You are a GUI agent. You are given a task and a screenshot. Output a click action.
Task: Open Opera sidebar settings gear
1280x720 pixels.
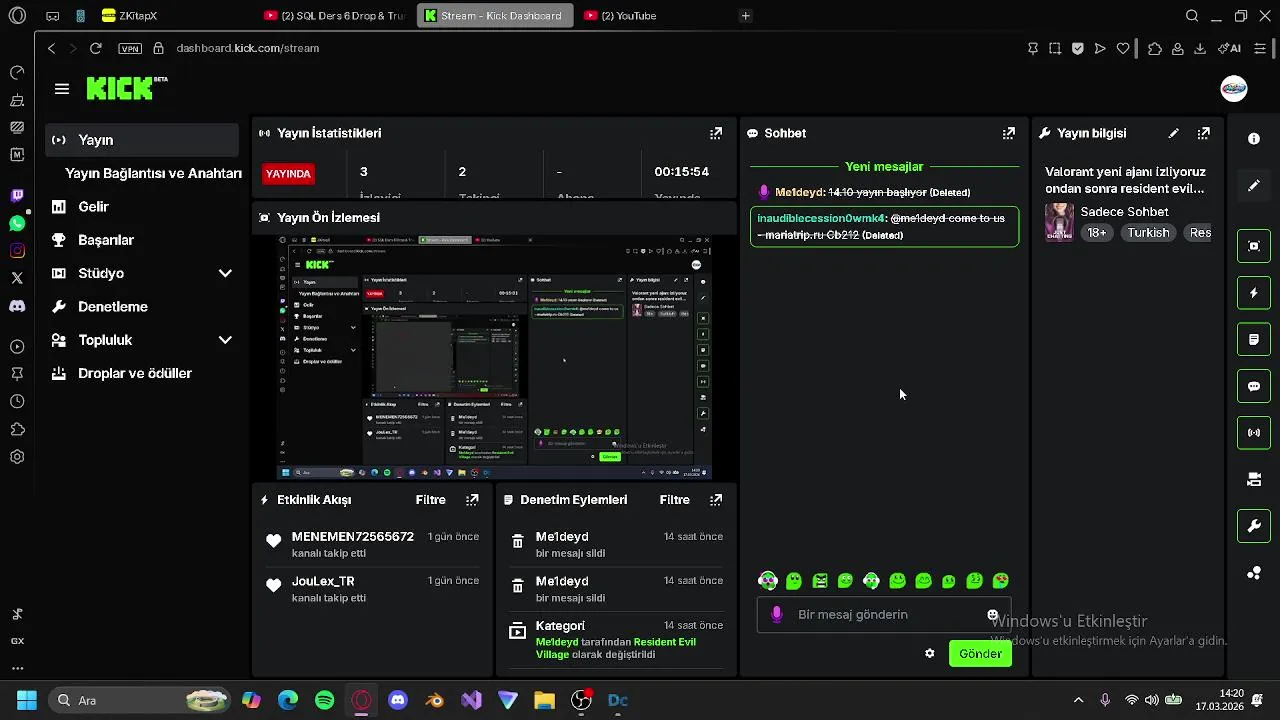[x=17, y=457]
